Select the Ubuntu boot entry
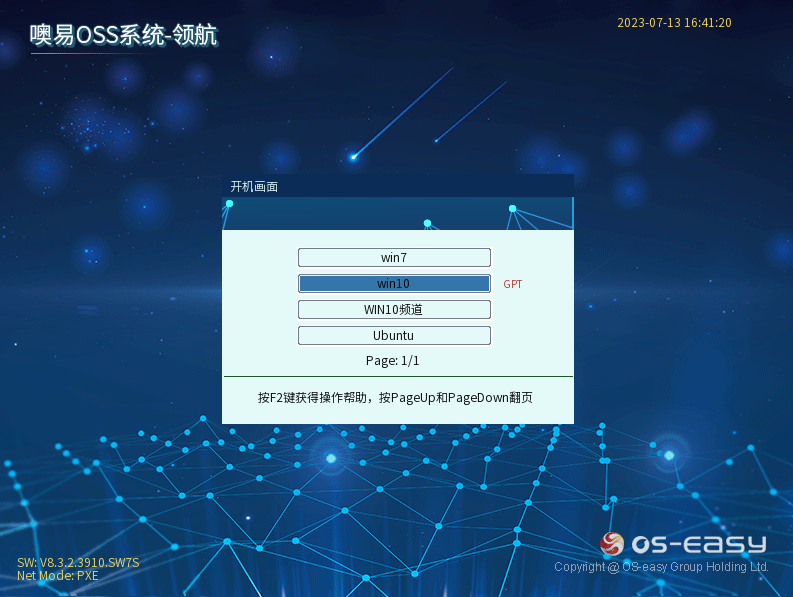Screen dimensions: 793x597 pos(394,336)
